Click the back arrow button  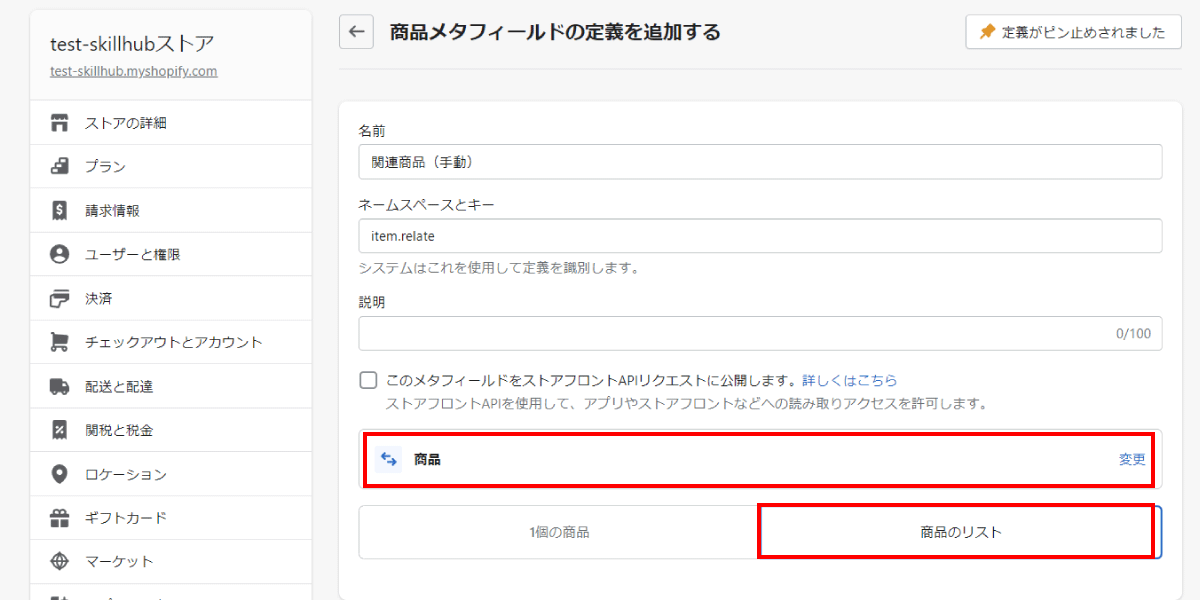pyautogui.click(x=356, y=31)
